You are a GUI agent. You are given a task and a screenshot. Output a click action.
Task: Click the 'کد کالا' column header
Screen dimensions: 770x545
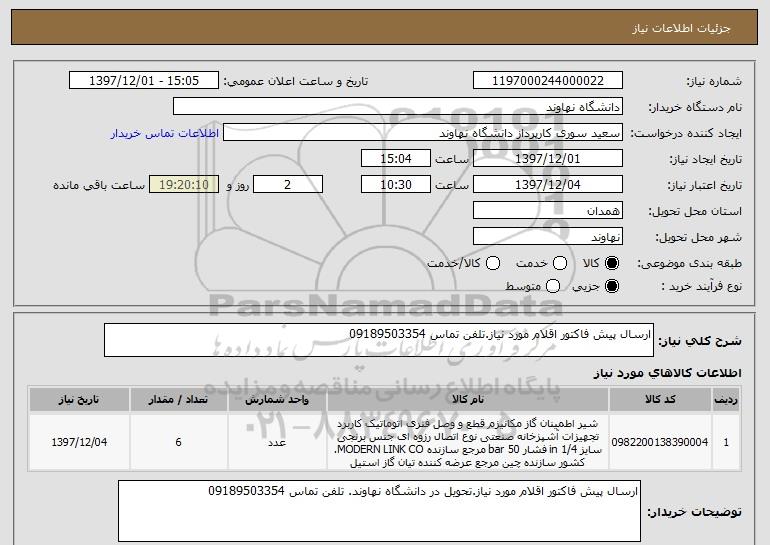point(660,400)
